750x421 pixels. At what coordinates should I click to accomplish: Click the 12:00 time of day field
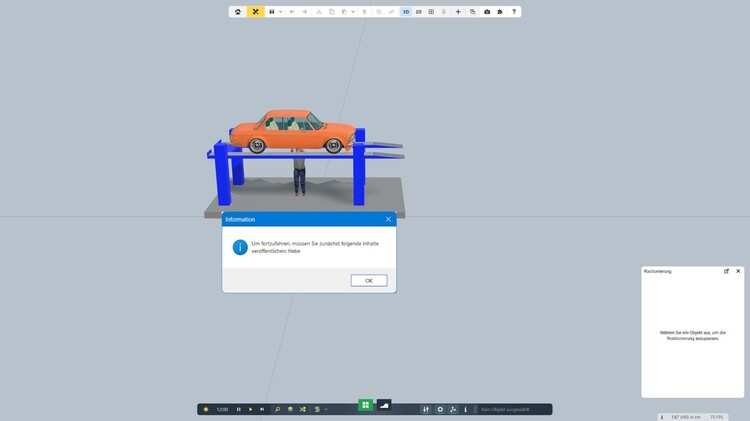point(222,409)
